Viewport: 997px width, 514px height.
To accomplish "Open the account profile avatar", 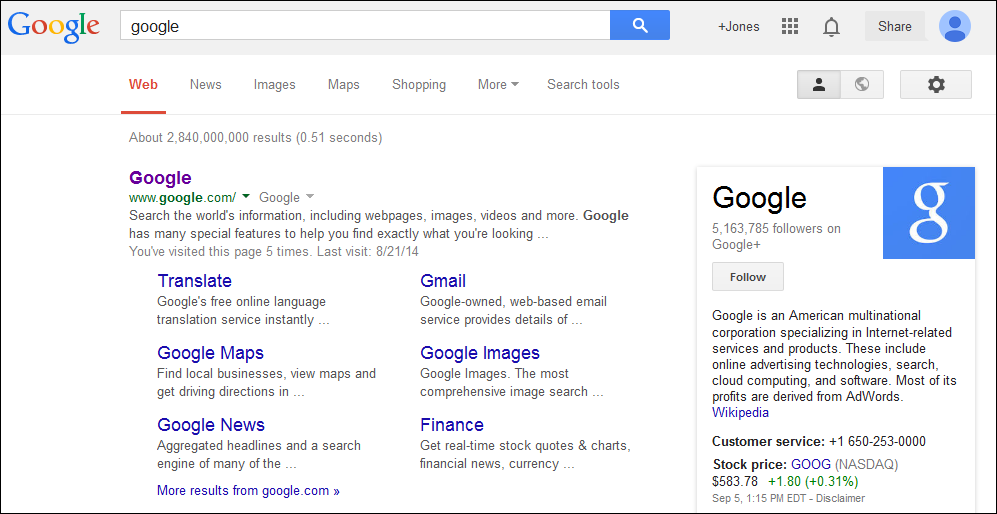I will (x=955, y=26).
